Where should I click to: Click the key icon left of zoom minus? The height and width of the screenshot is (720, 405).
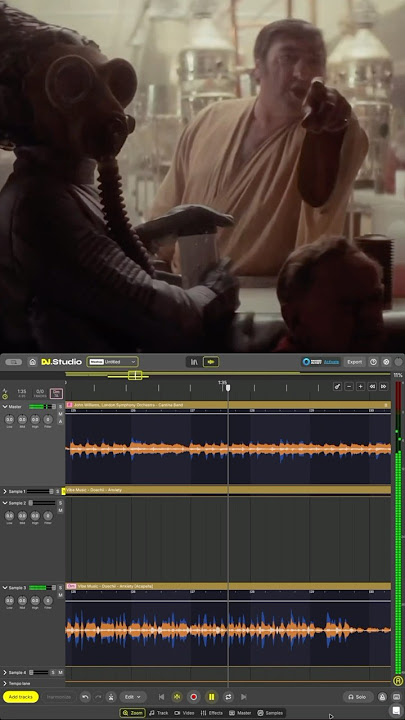click(338, 387)
